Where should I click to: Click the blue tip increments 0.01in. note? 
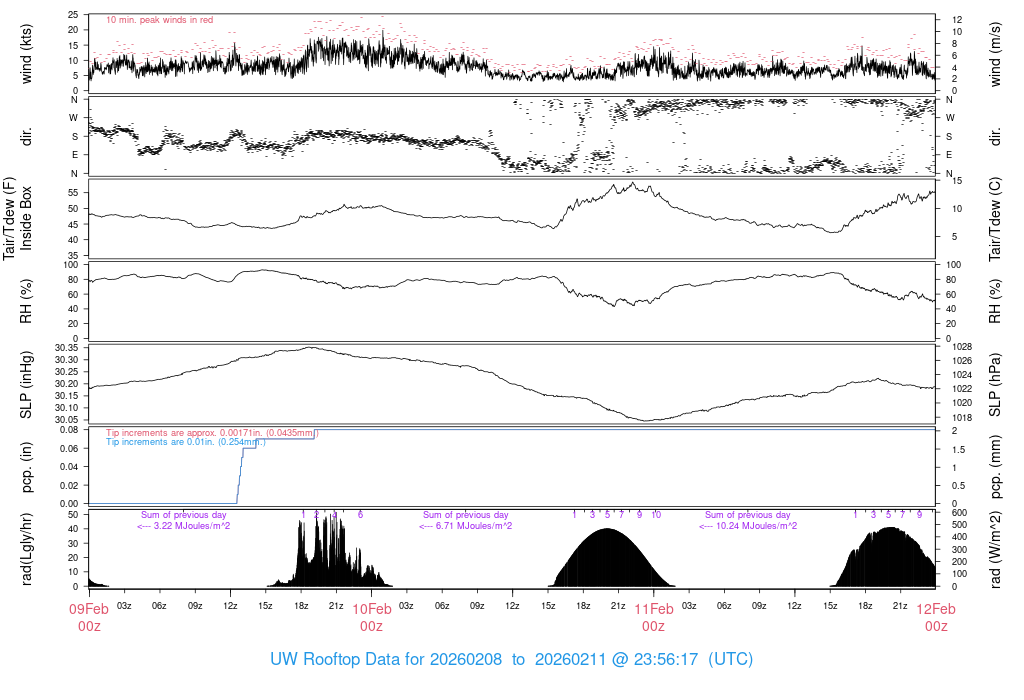coord(186,442)
